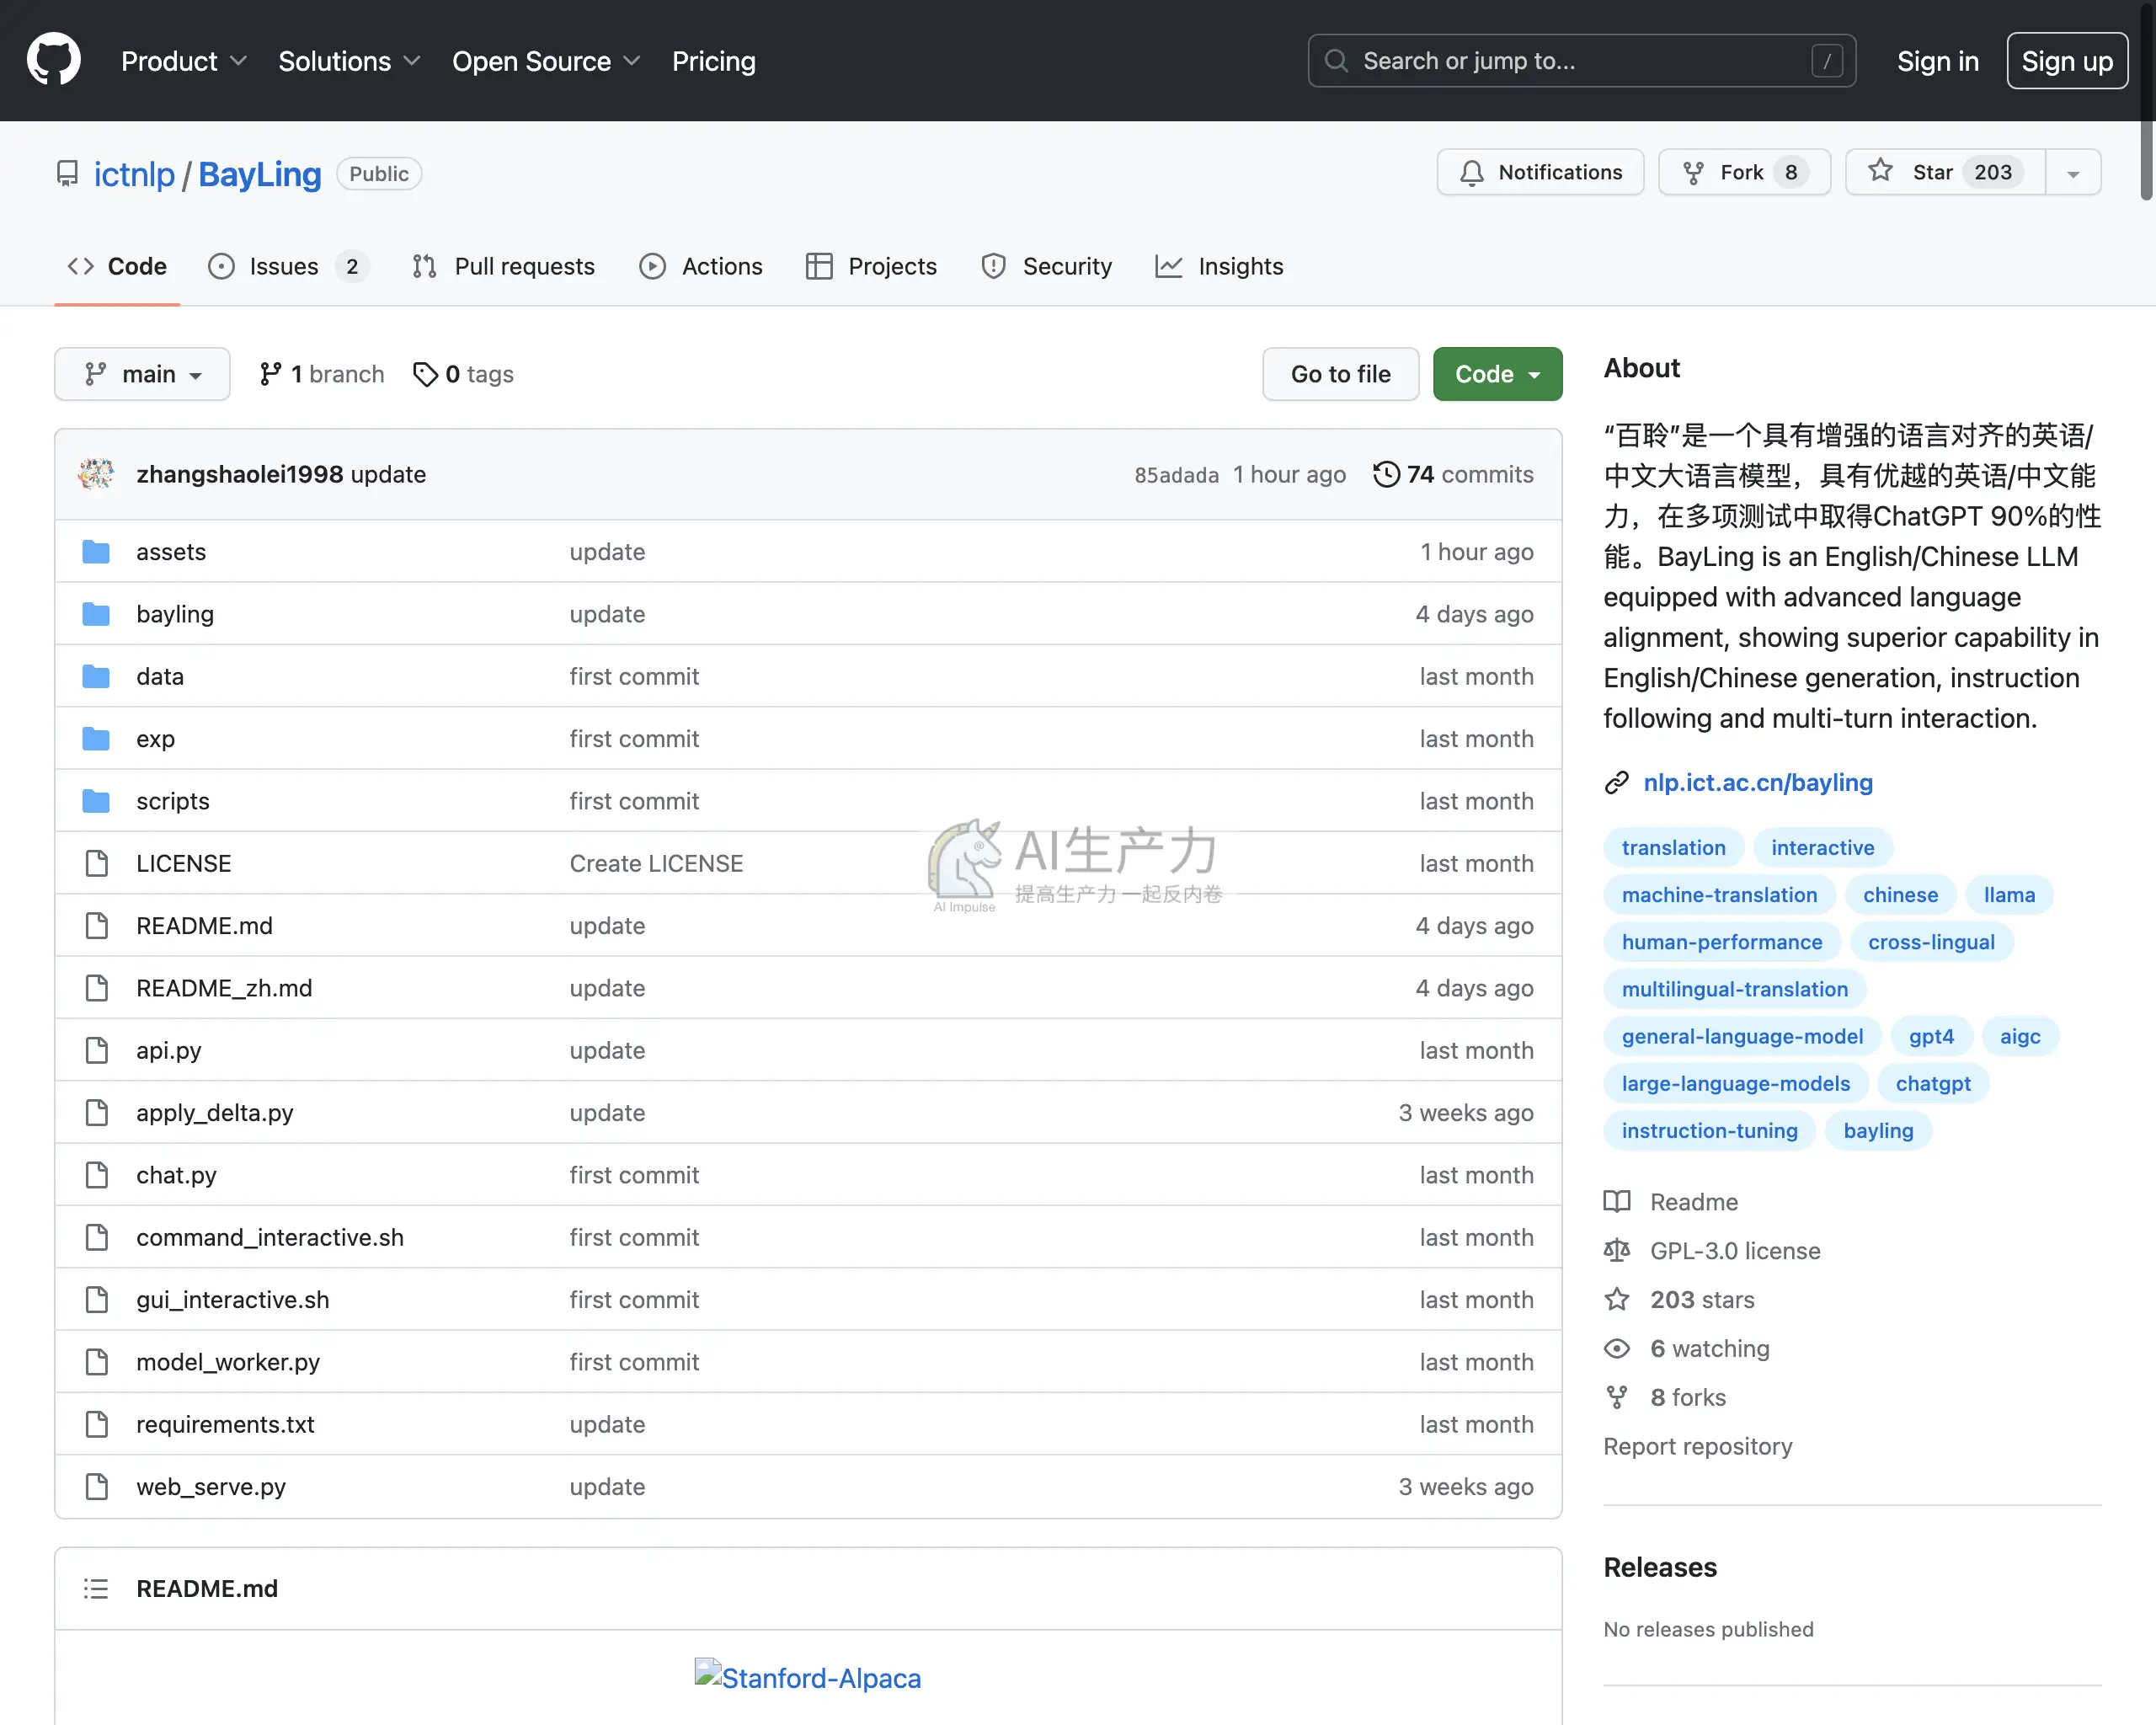Viewport: 2156px width, 1725px height.
Task: Open README_zh.md file
Action: (224, 988)
